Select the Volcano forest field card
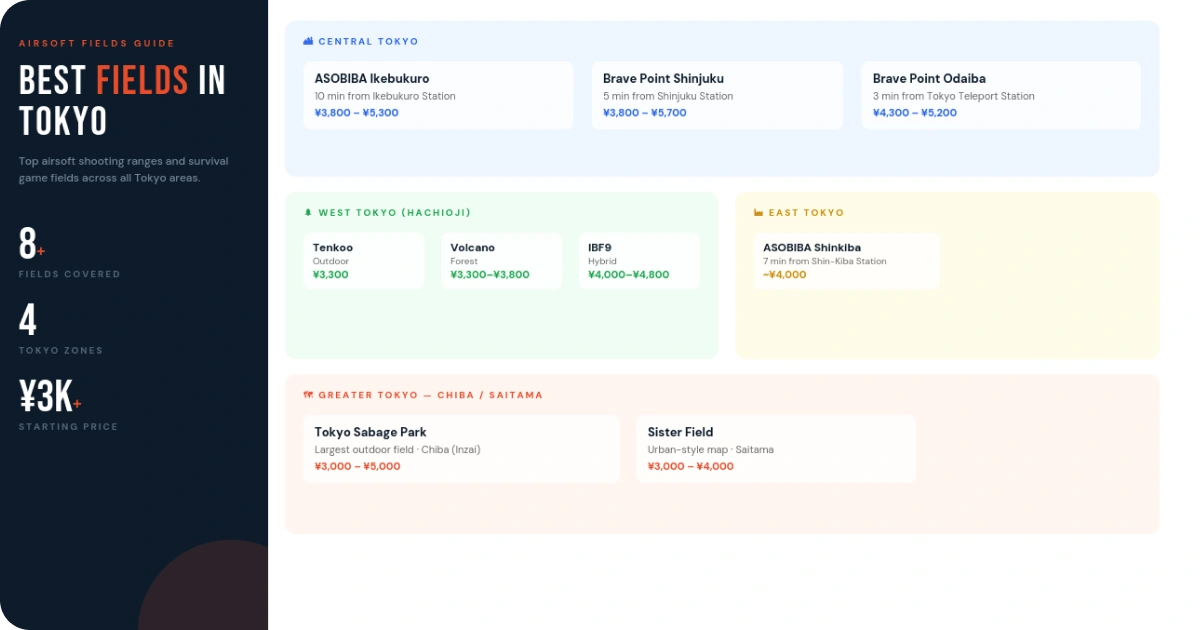1200x630 pixels. click(x=501, y=261)
